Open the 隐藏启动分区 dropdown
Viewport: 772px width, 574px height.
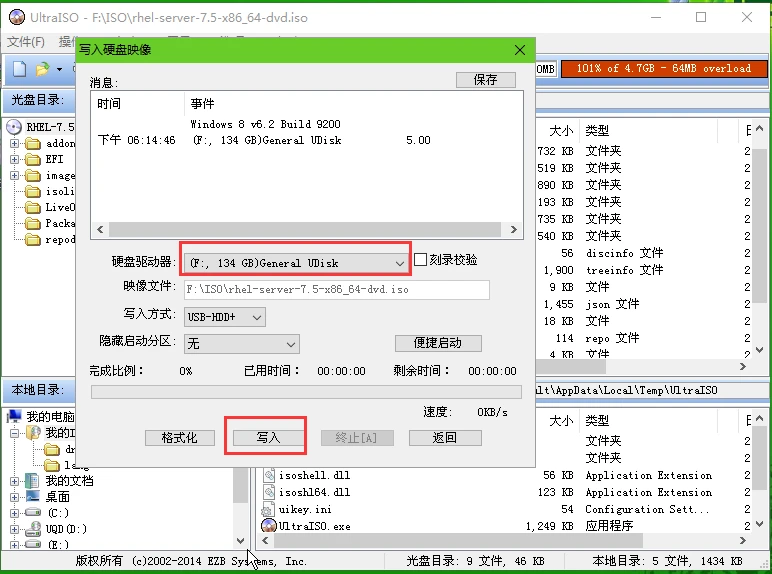pos(242,344)
